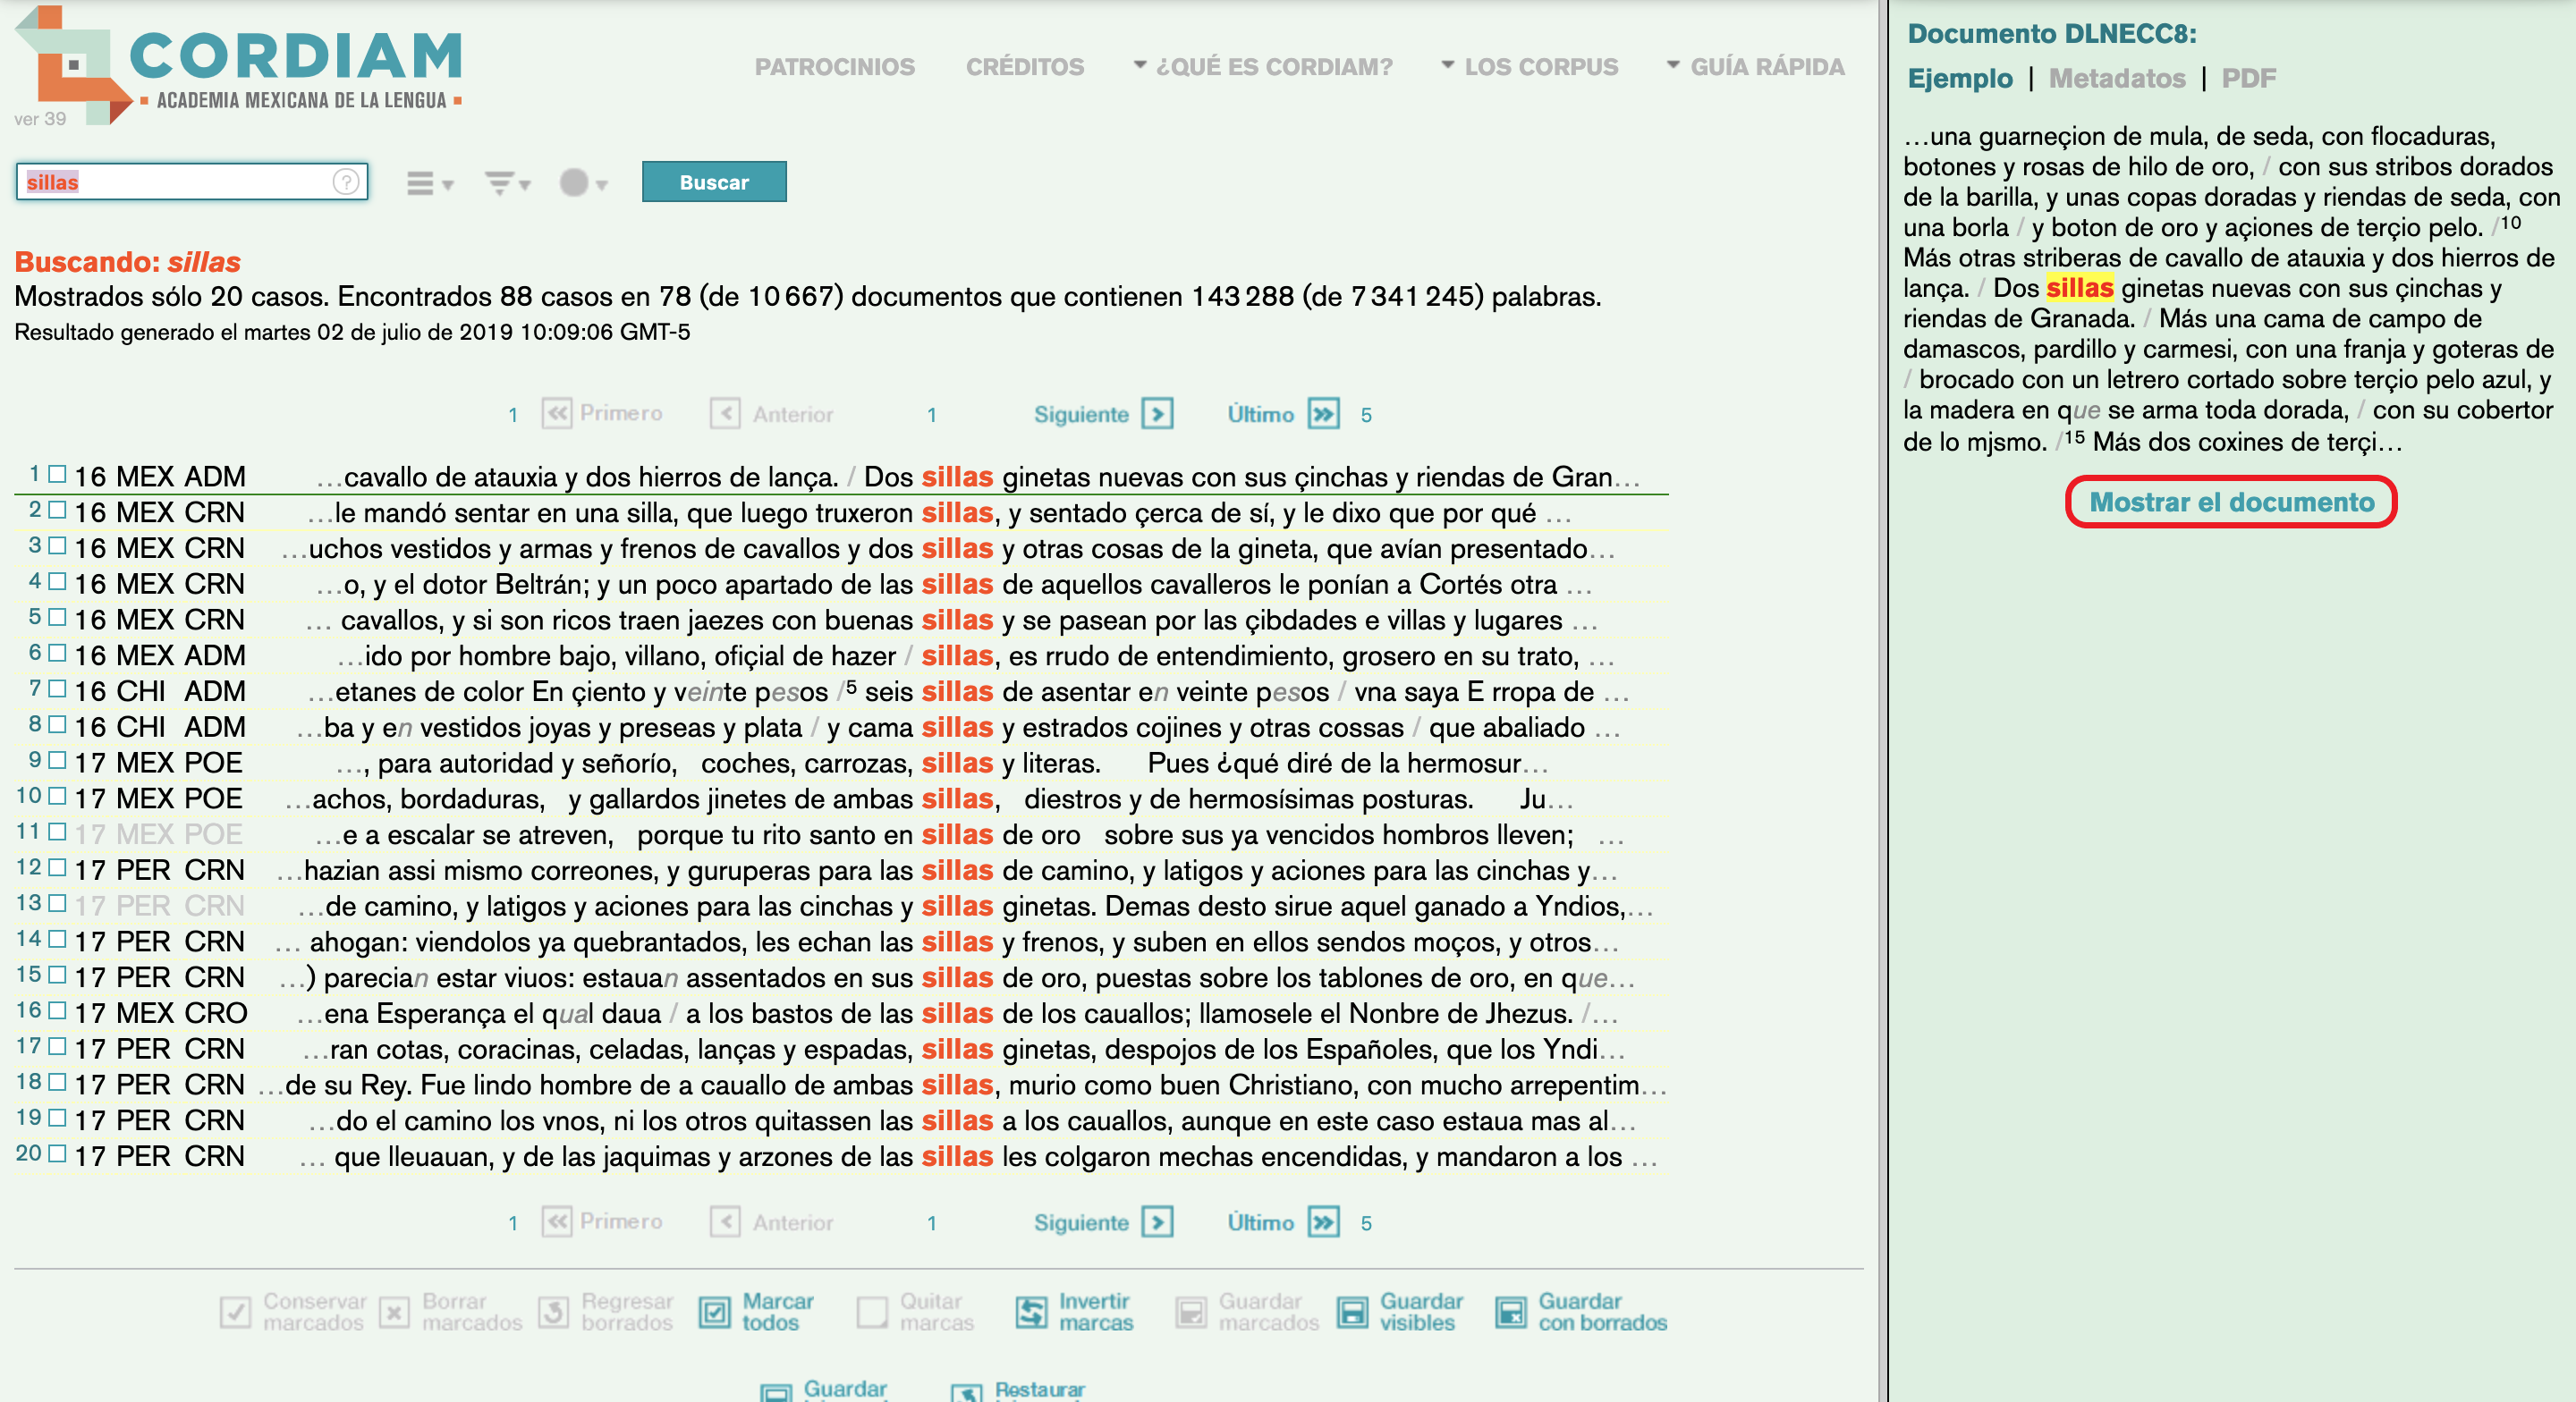Open the gray circle color selector
Image resolution: width=2576 pixels, height=1402 pixels.
click(x=583, y=183)
